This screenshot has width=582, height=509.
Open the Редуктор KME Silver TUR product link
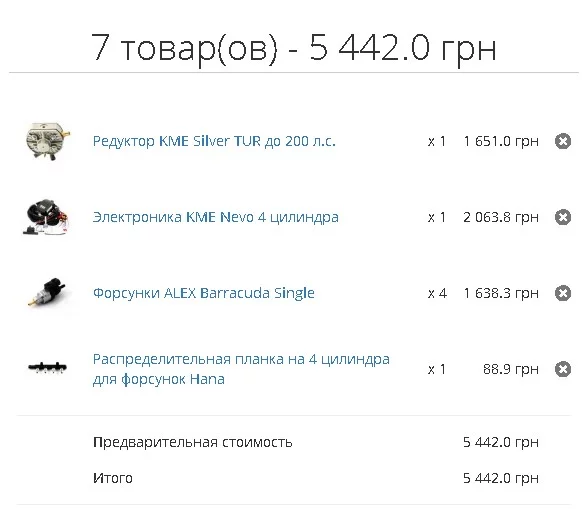point(214,141)
